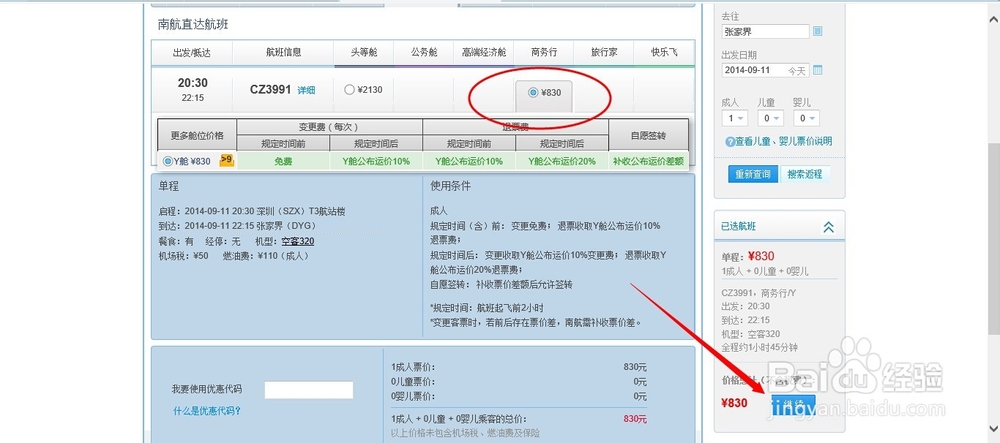Image resolution: width=1000 pixels, height=443 pixels.
Task: Click the 免费 change fee cell
Action: pyautogui.click(x=283, y=161)
